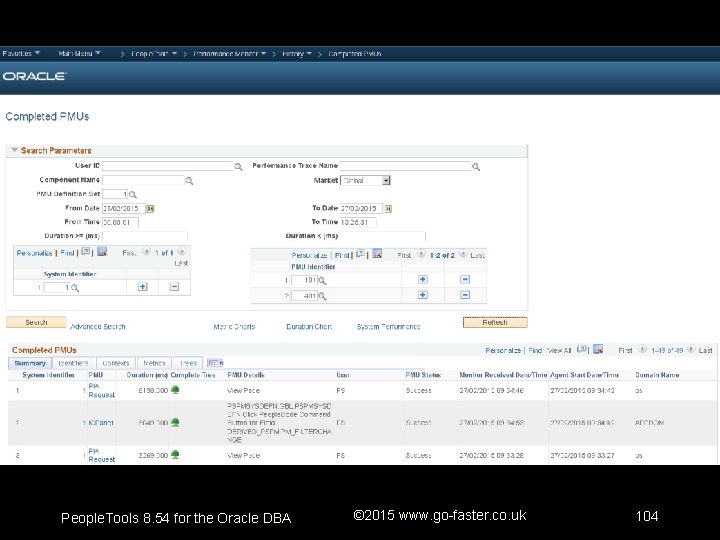Click the Duration (ms) column header
The width and height of the screenshot is (720, 540).
tap(147, 375)
